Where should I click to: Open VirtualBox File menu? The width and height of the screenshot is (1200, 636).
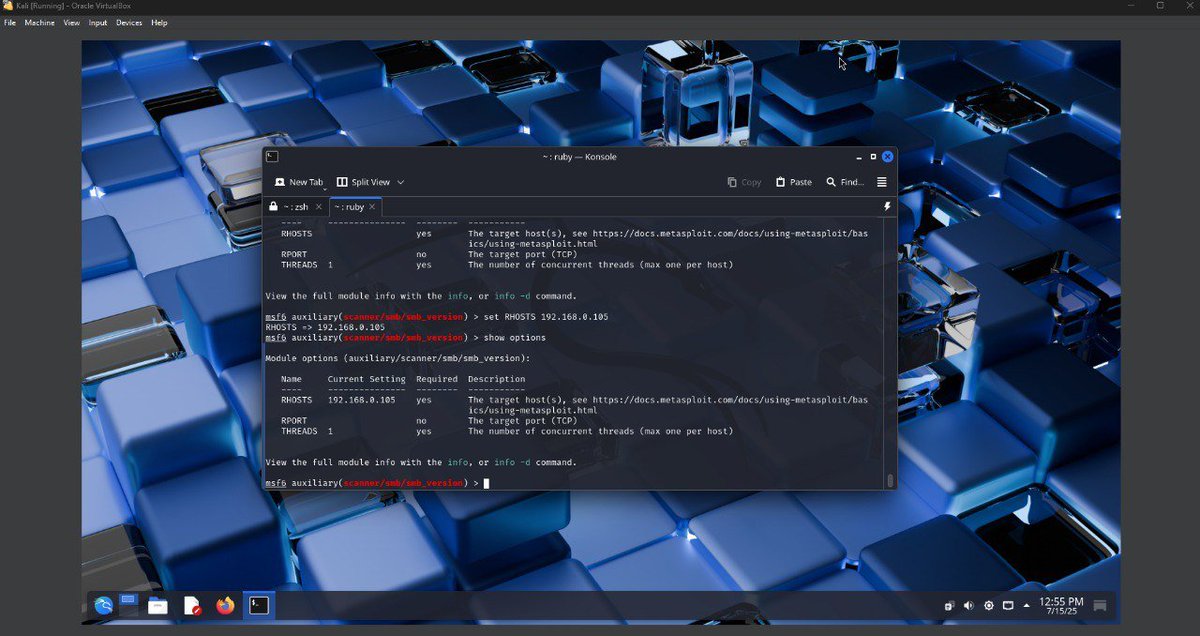[x=10, y=22]
